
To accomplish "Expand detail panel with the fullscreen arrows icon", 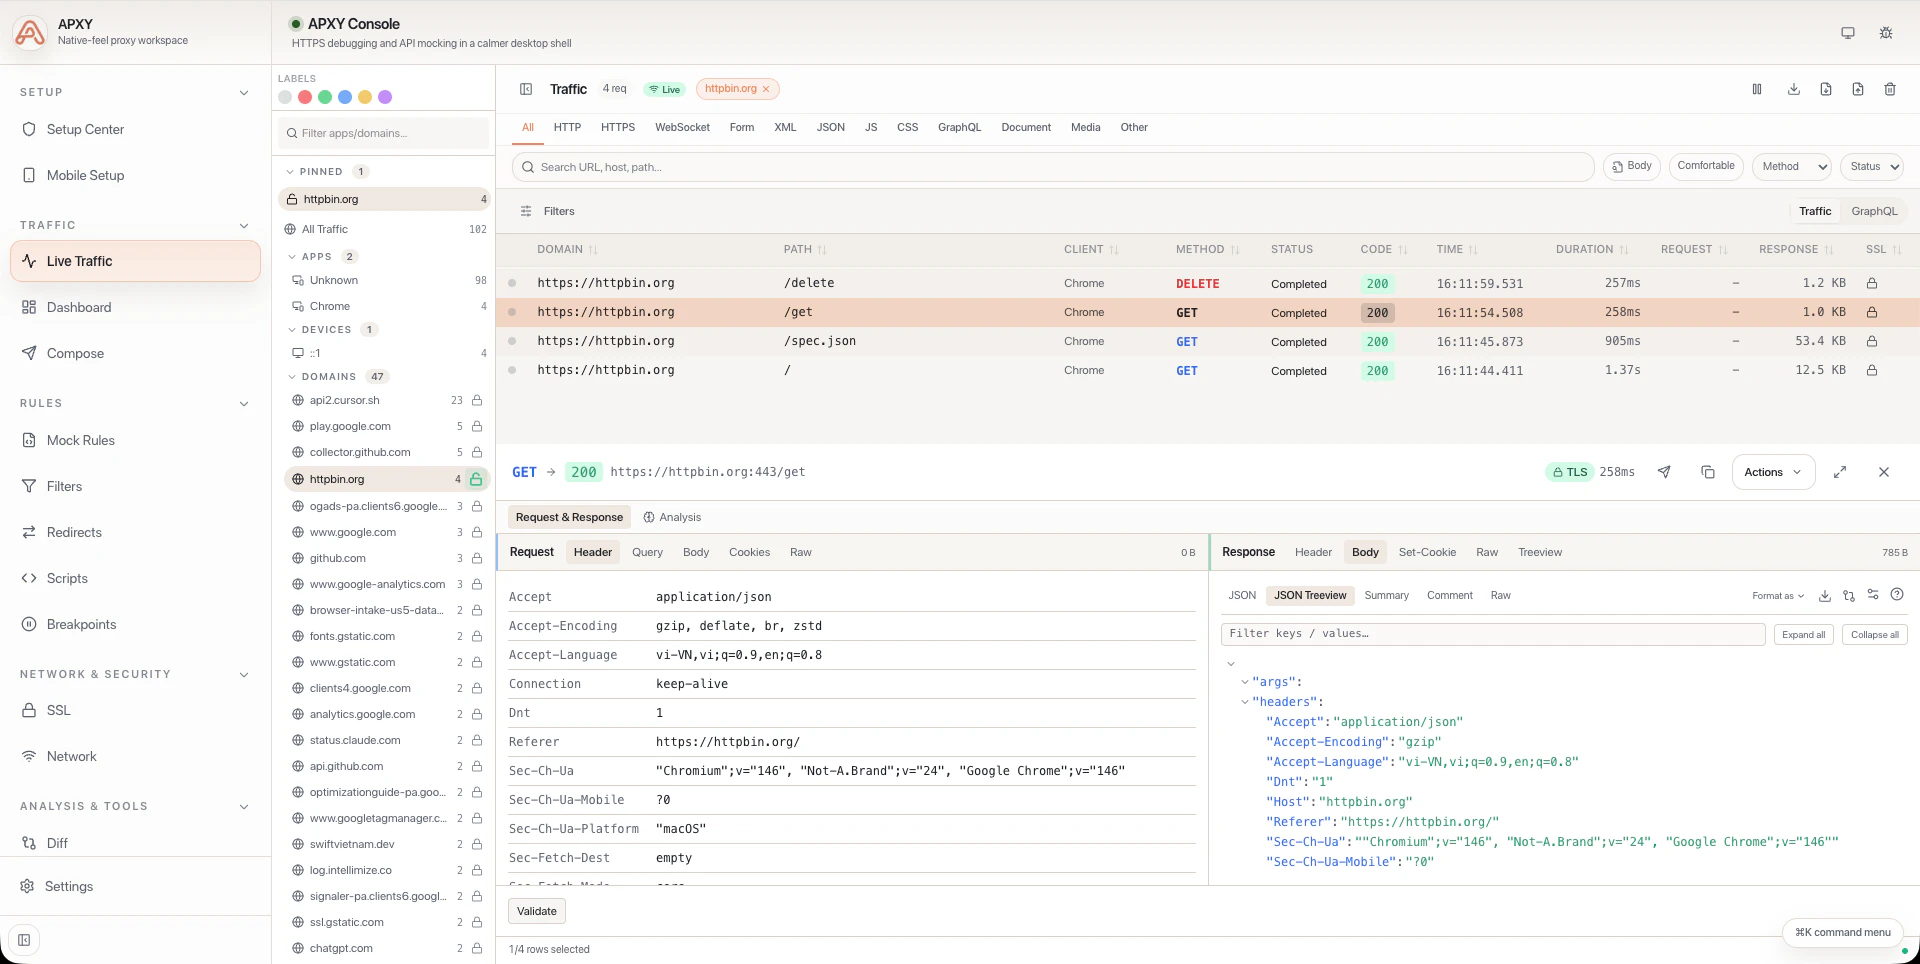I will 1840,472.
